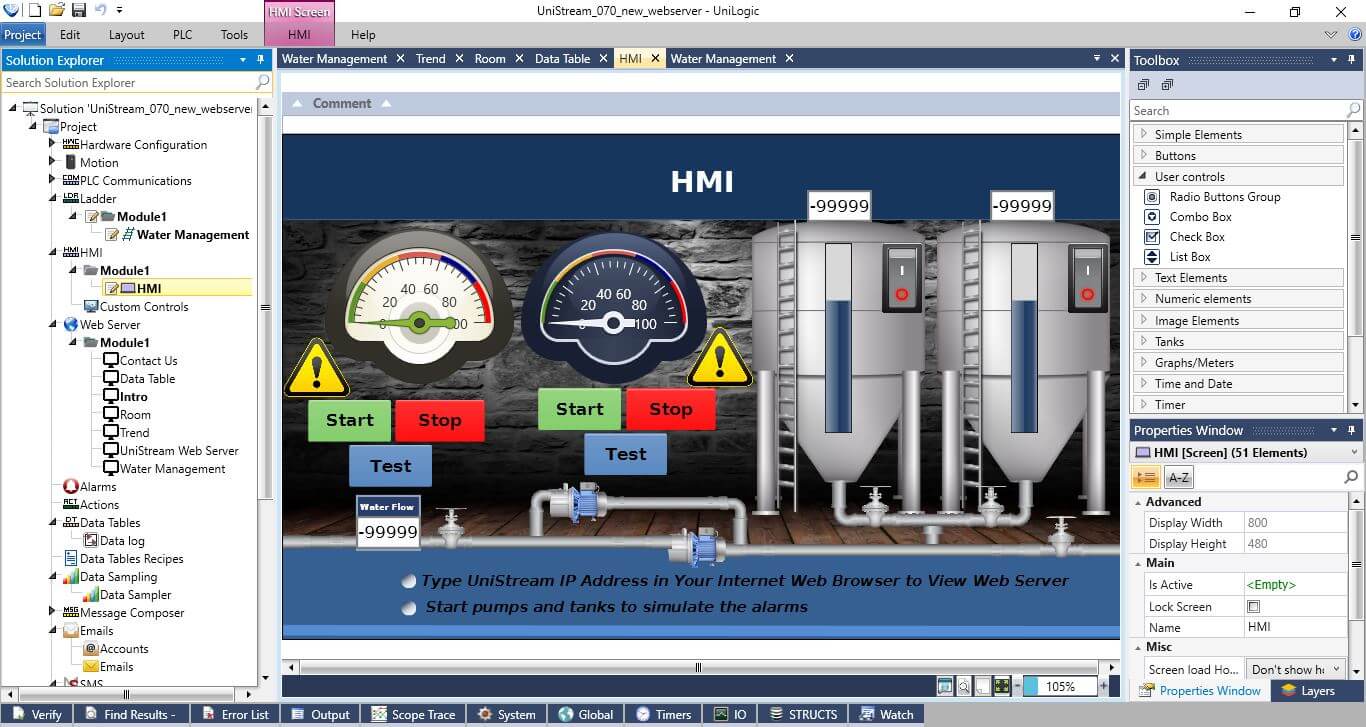The image size is (1366, 727).
Task: Pin the Solution Explorer panel
Action: click(260, 60)
